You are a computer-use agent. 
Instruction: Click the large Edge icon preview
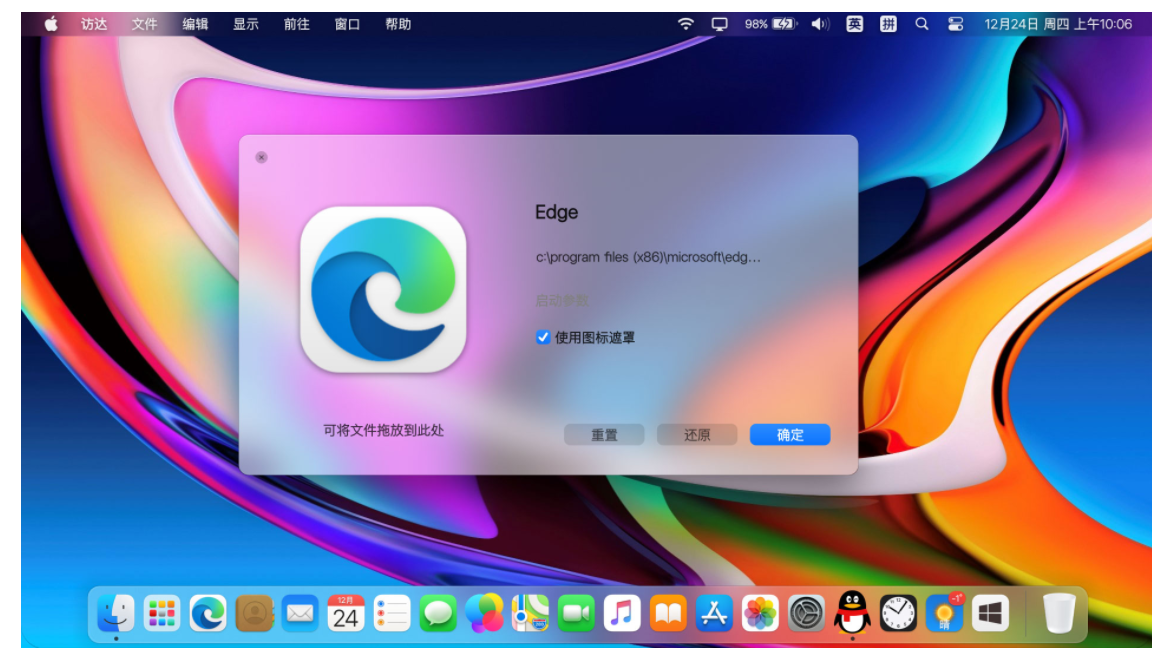click(x=384, y=289)
